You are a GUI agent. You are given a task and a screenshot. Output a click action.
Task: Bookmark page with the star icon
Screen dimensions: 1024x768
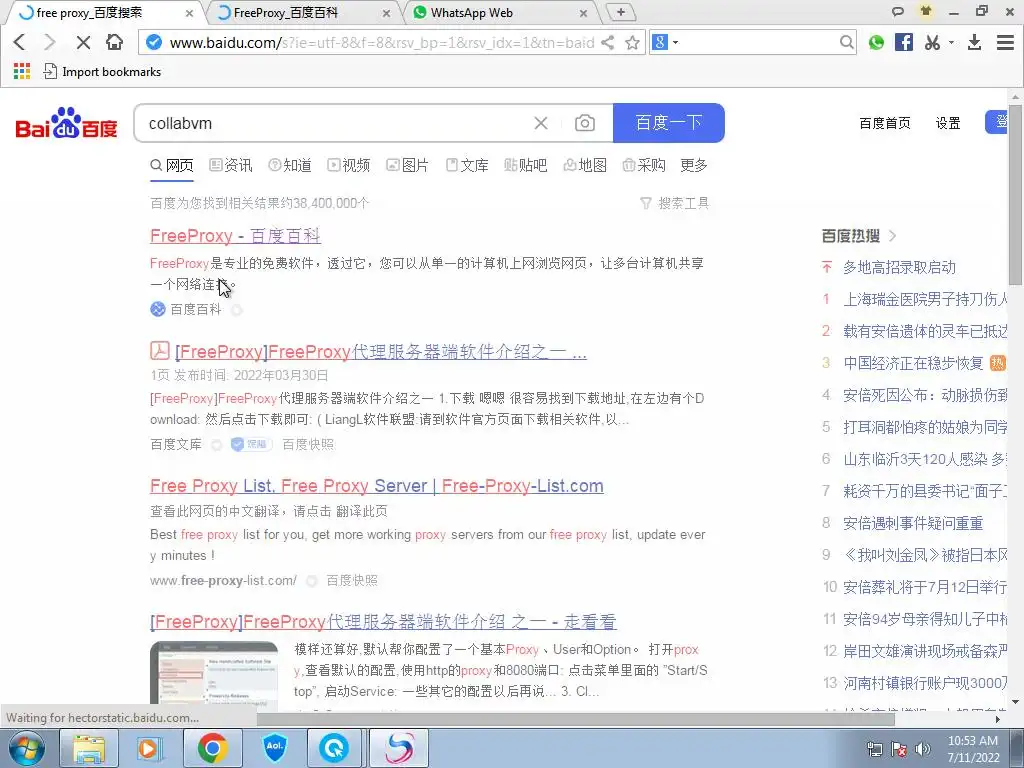tap(632, 42)
